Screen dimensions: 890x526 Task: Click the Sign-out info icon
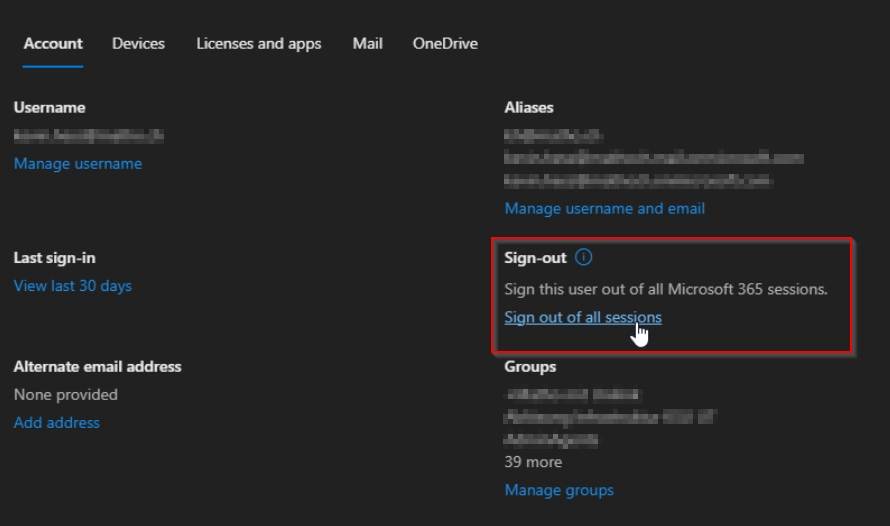583,257
